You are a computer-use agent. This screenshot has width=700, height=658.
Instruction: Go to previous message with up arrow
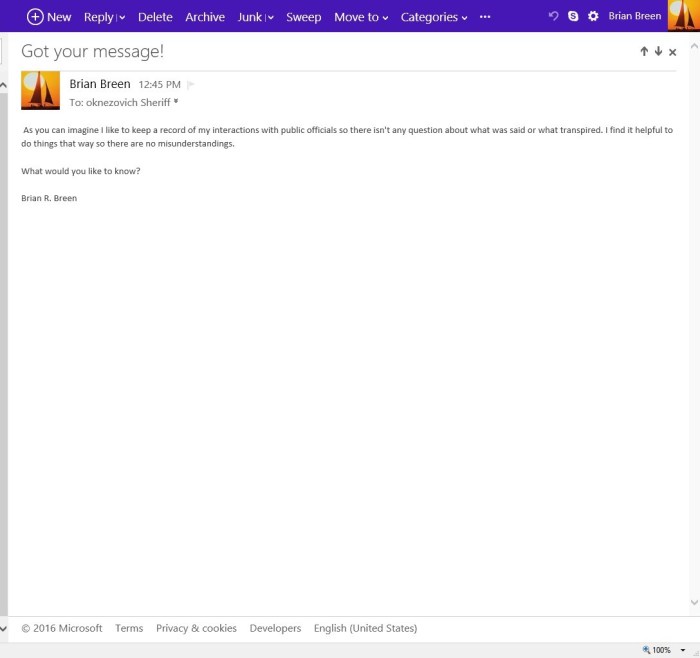pos(645,51)
